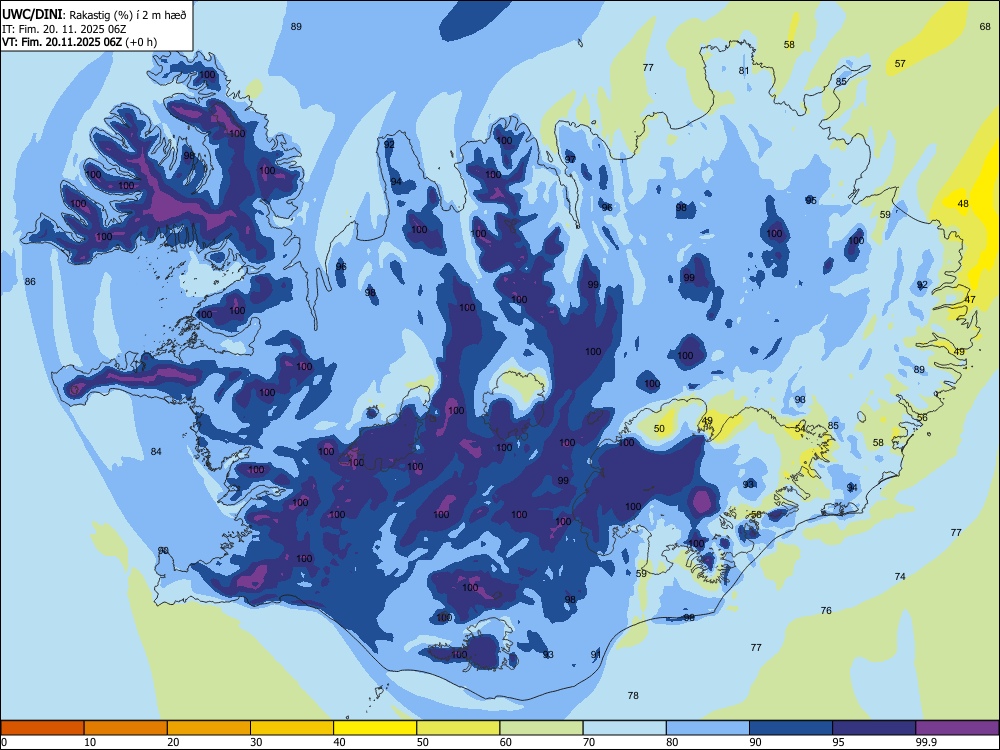This screenshot has width=1000, height=750.
Task: Click the value 84 off the west coast
Action: click(156, 452)
